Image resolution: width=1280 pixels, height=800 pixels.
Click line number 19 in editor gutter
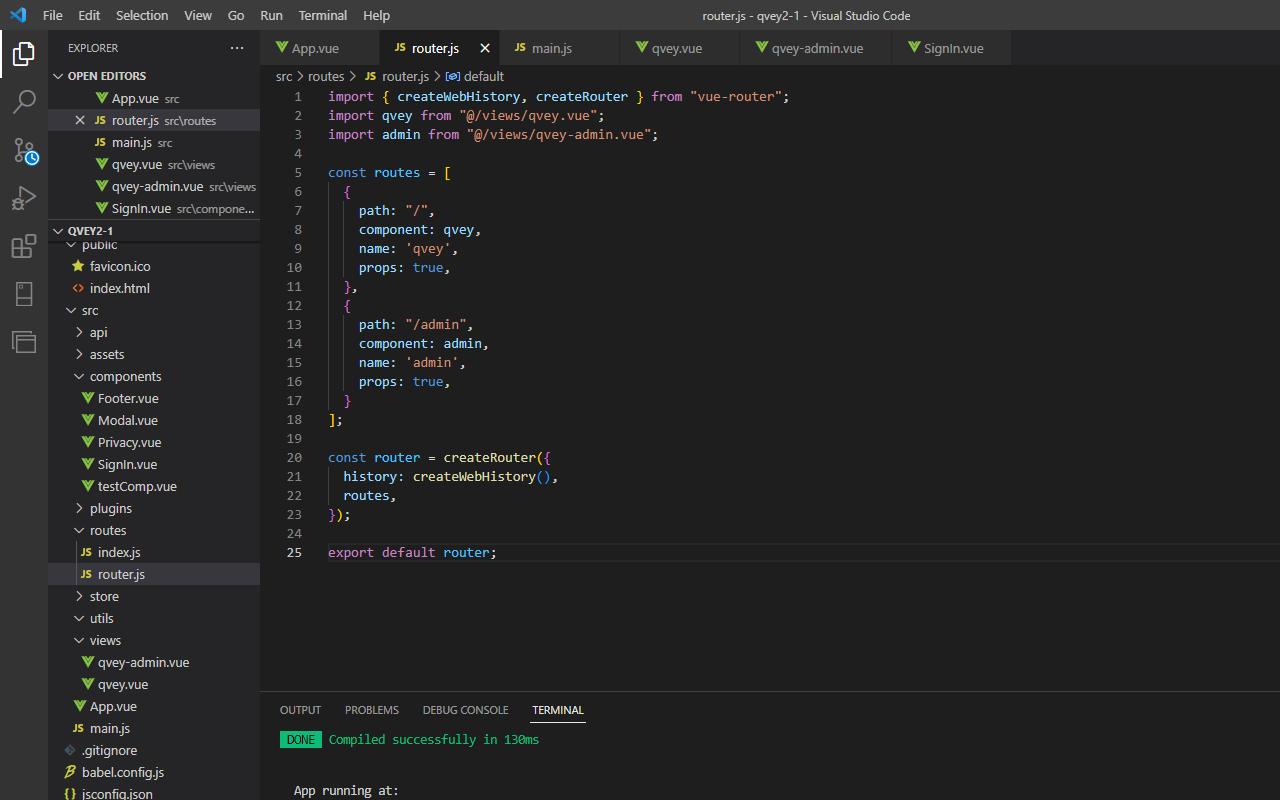tap(294, 438)
